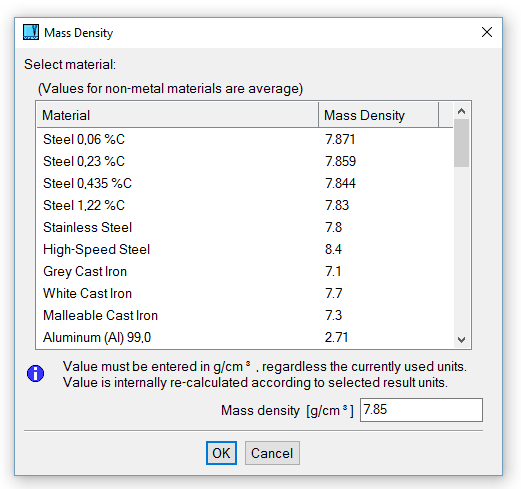The height and width of the screenshot is (489, 521).
Task: Sort by the Mass Density column header
Action: click(x=378, y=115)
